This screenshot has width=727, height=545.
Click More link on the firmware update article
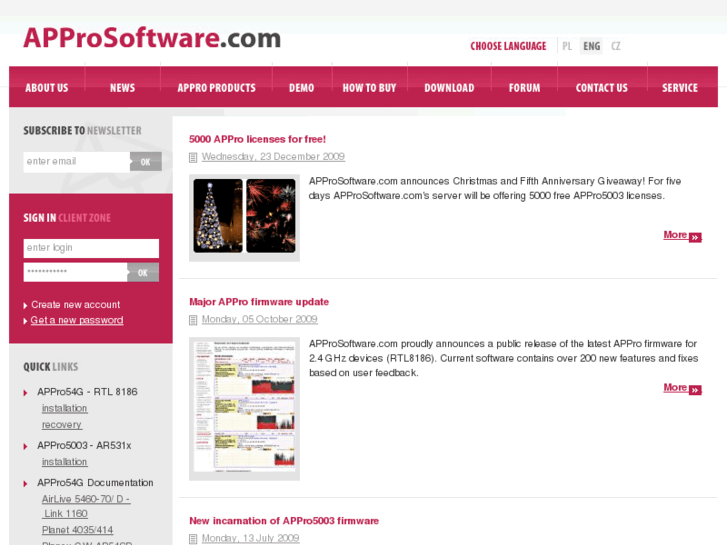(675, 388)
